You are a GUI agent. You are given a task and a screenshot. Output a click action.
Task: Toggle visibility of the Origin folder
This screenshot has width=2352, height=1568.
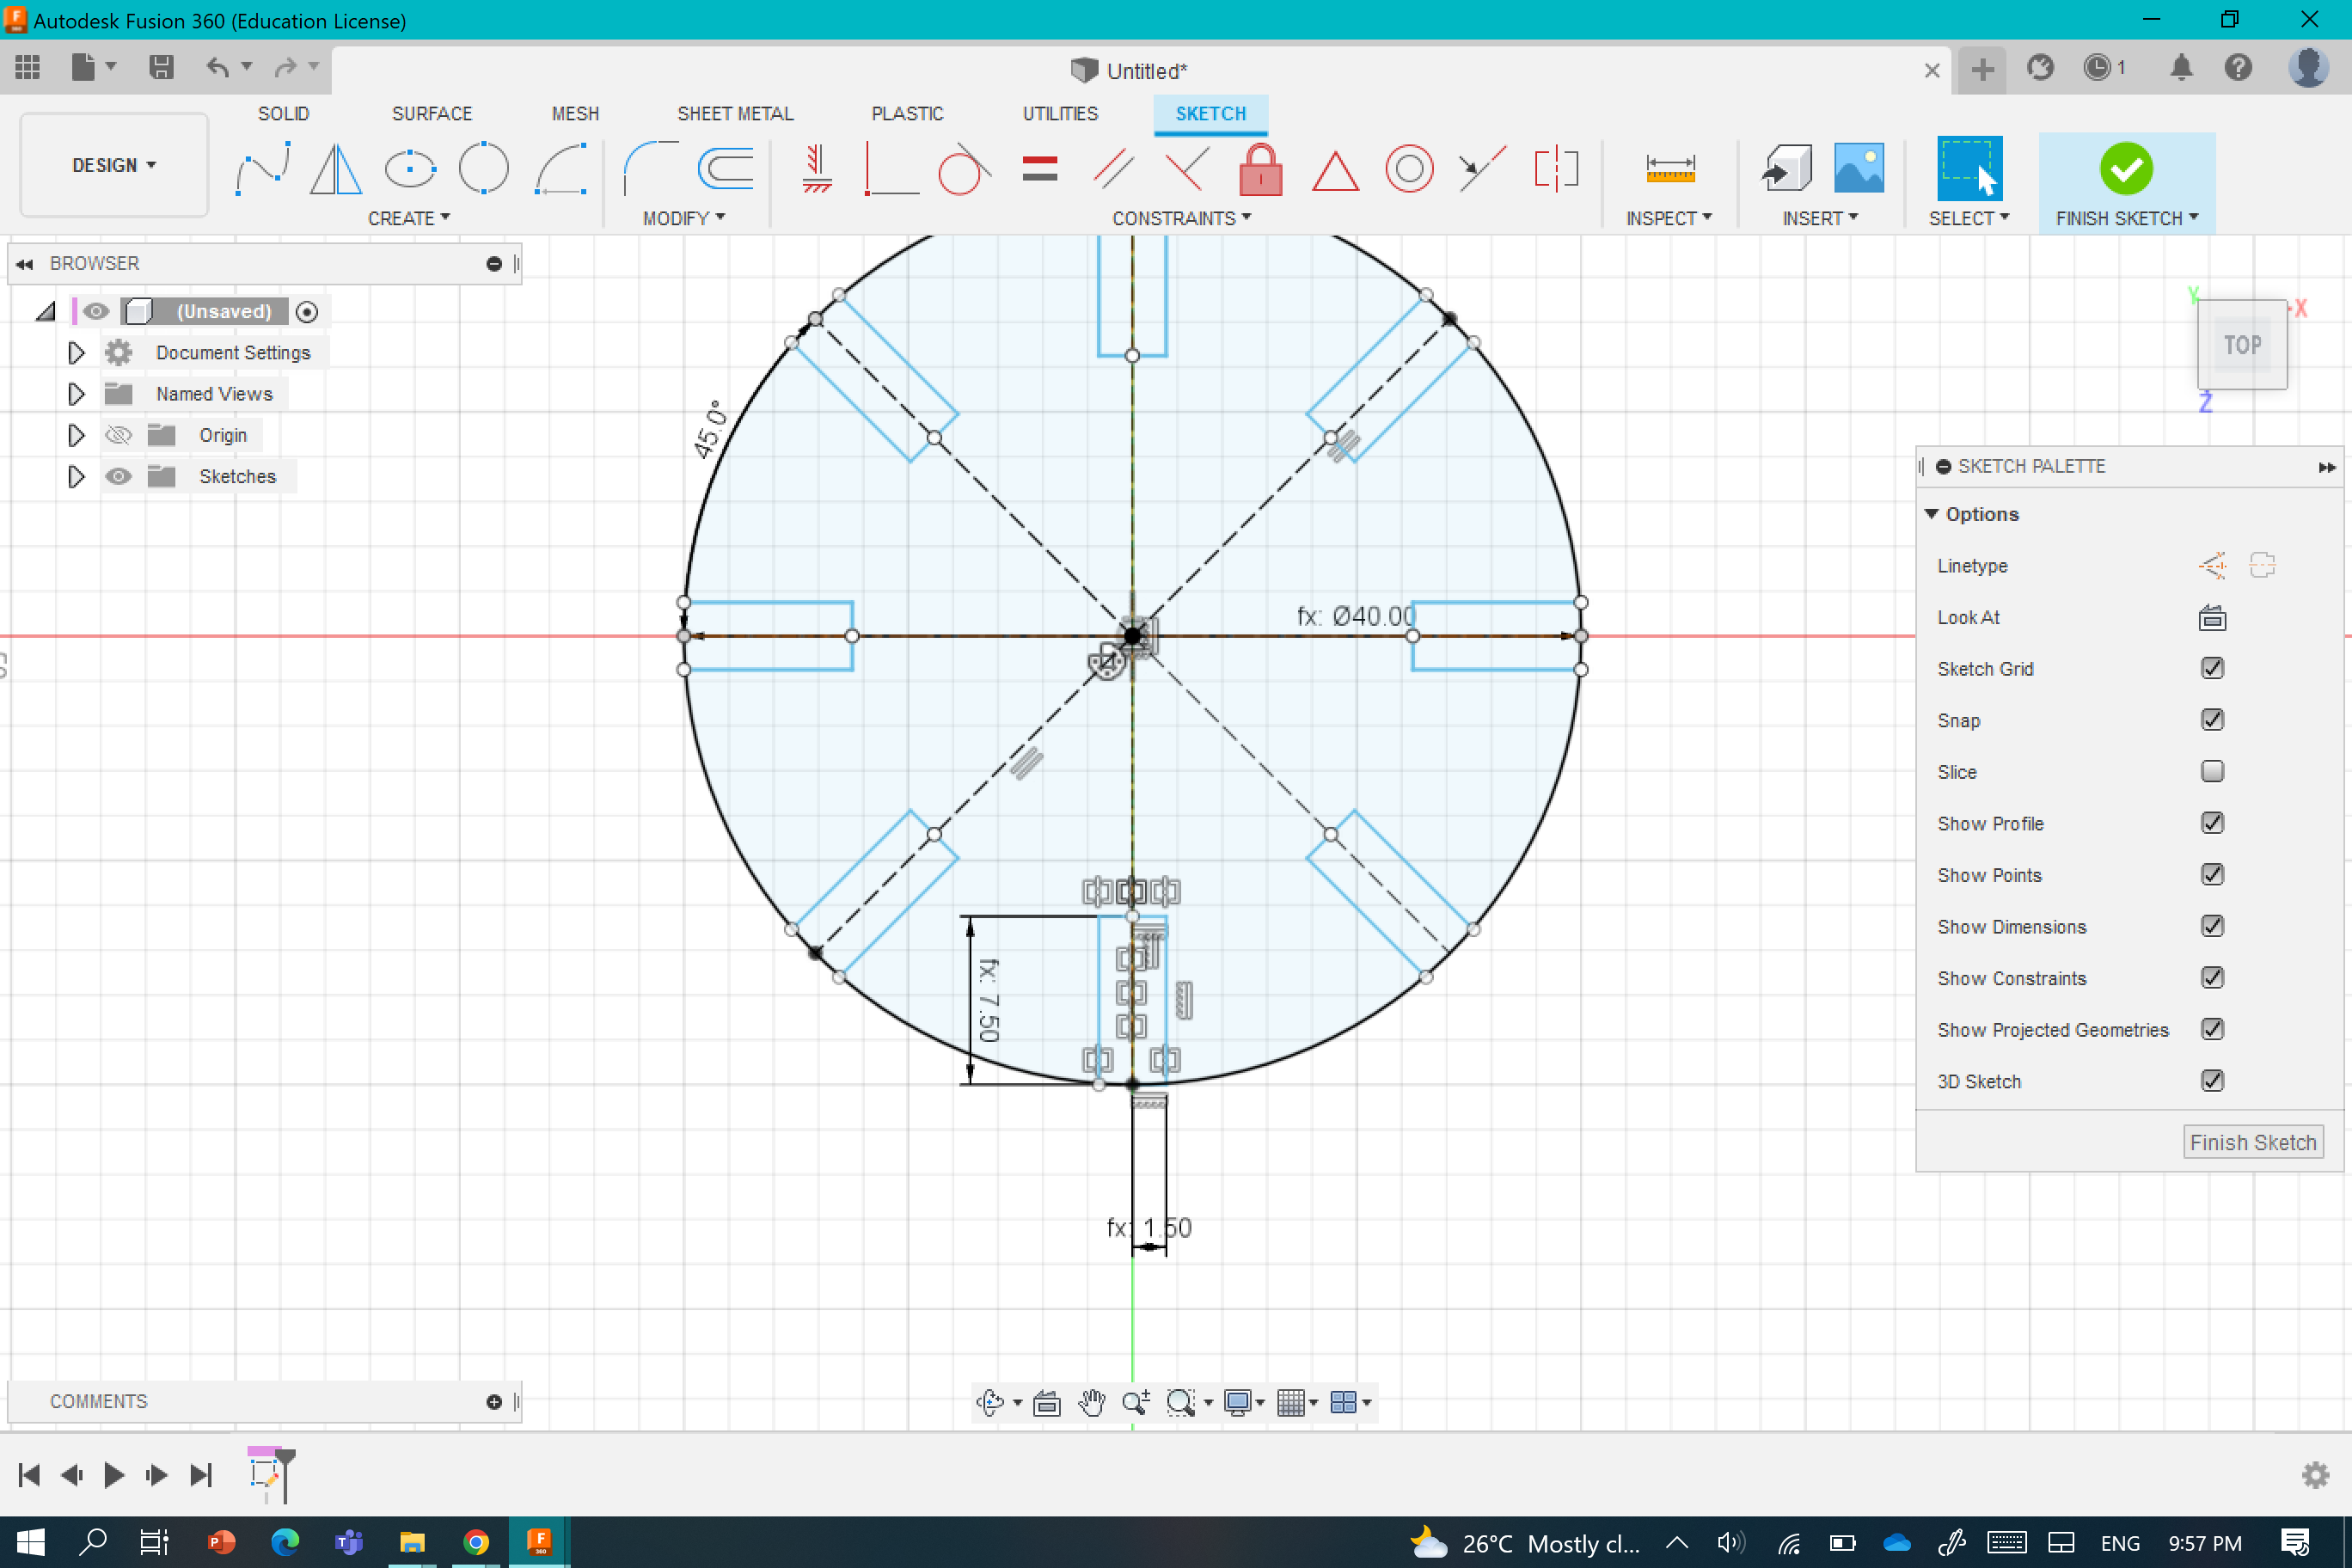(x=118, y=435)
